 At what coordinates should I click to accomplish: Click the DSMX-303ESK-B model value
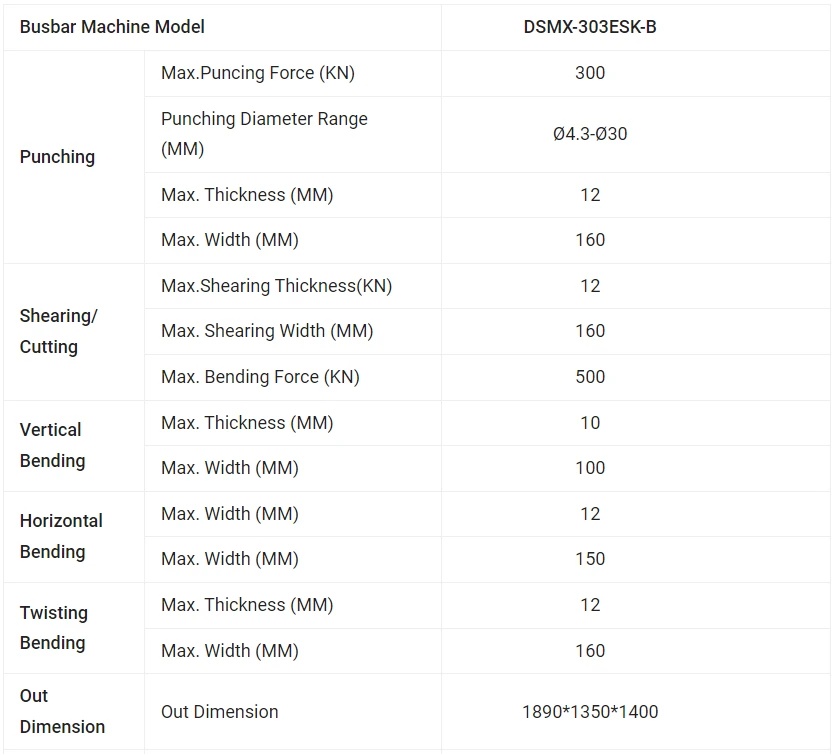point(590,27)
